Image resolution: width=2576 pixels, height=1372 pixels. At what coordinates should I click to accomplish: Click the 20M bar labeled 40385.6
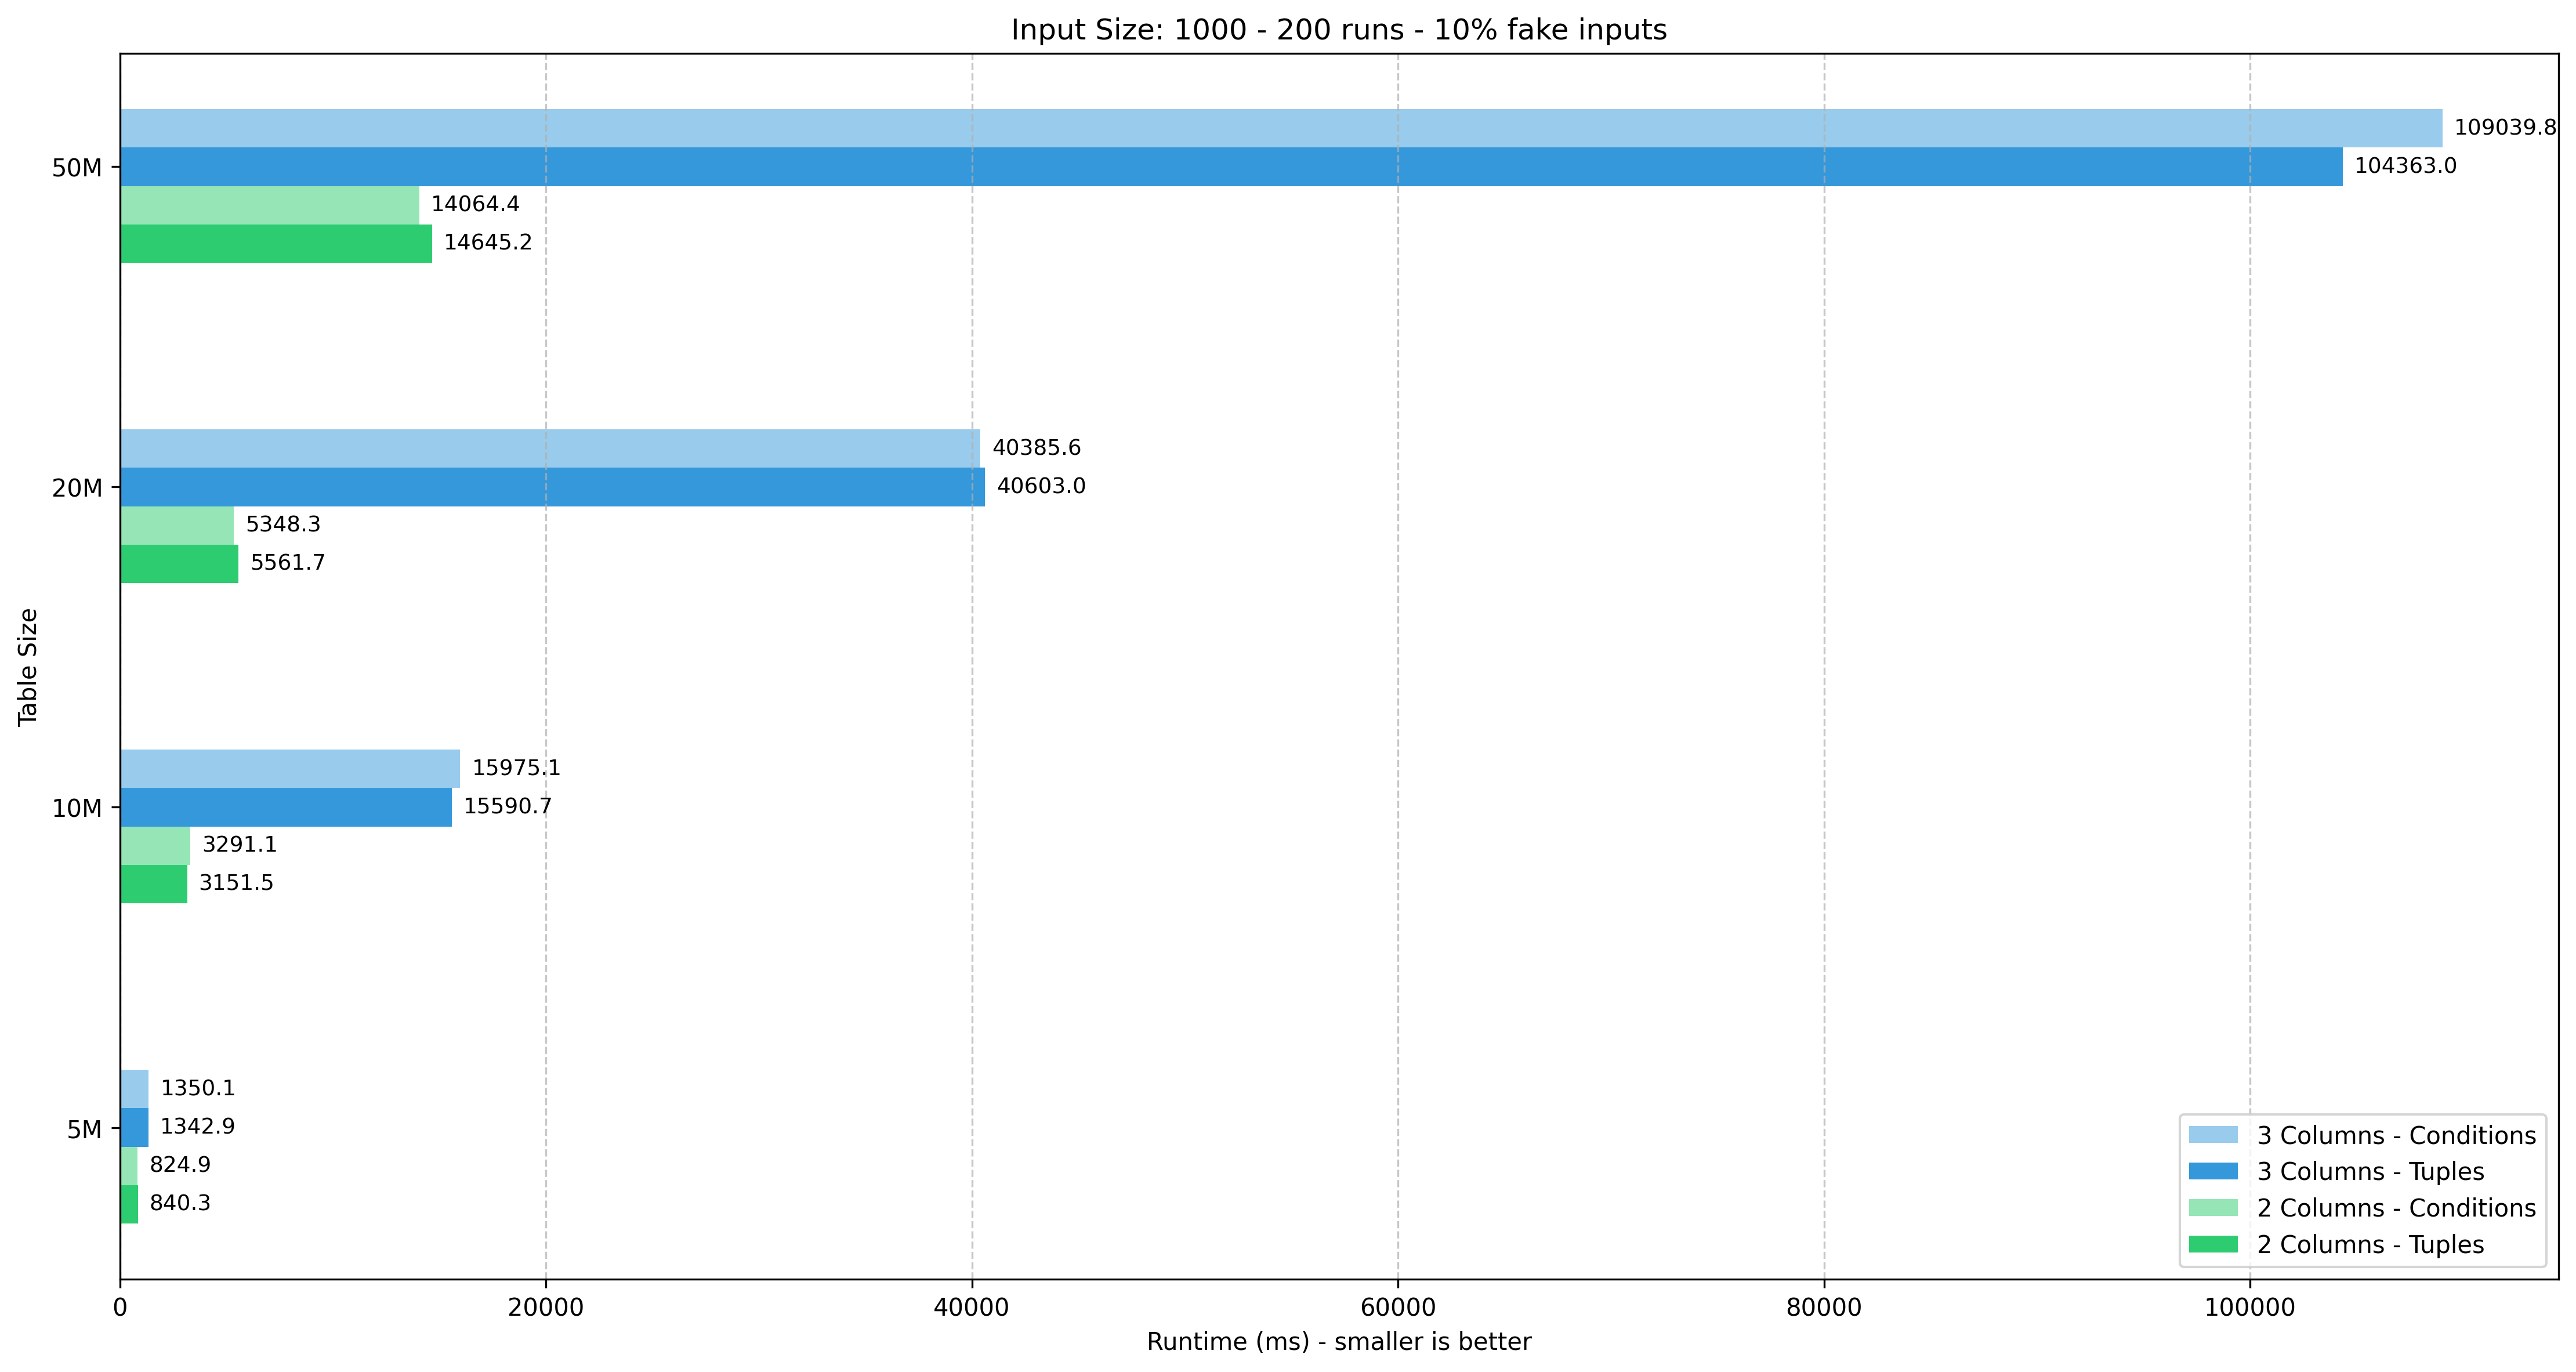(550, 448)
